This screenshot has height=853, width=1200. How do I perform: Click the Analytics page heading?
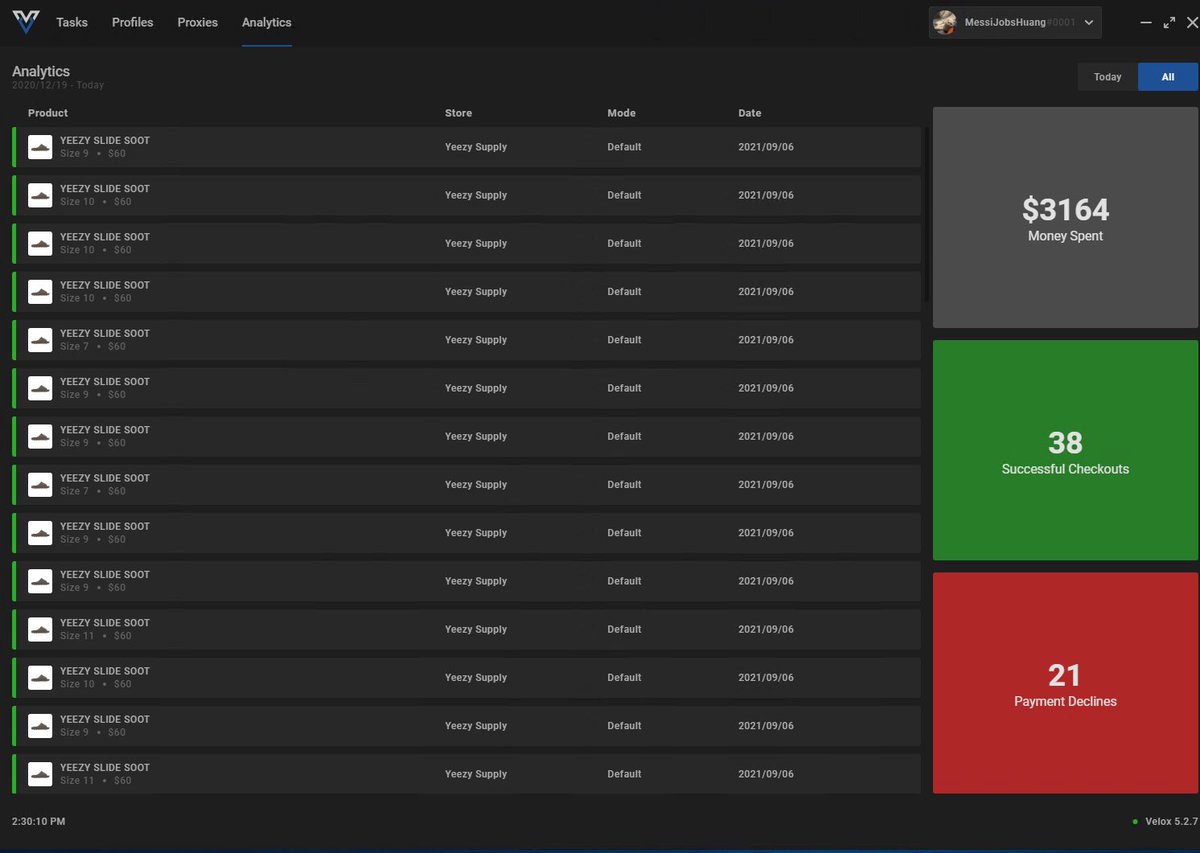tap(41, 71)
